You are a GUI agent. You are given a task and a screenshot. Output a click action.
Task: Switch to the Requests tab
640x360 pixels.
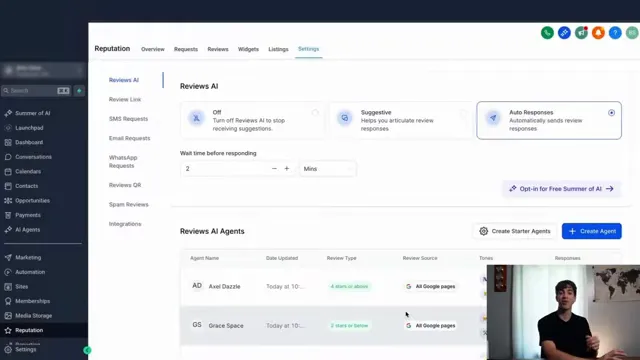pyautogui.click(x=186, y=49)
